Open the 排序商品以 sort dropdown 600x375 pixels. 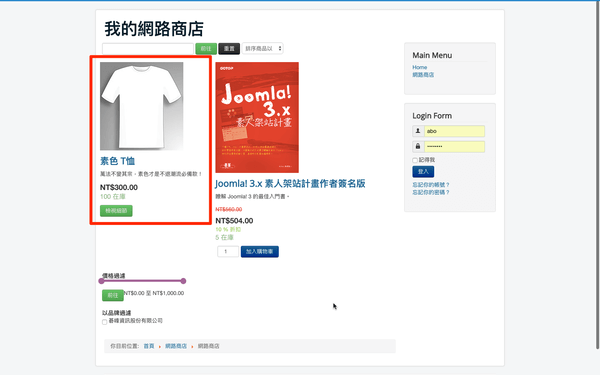pyautogui.click(x=262, y=49)
